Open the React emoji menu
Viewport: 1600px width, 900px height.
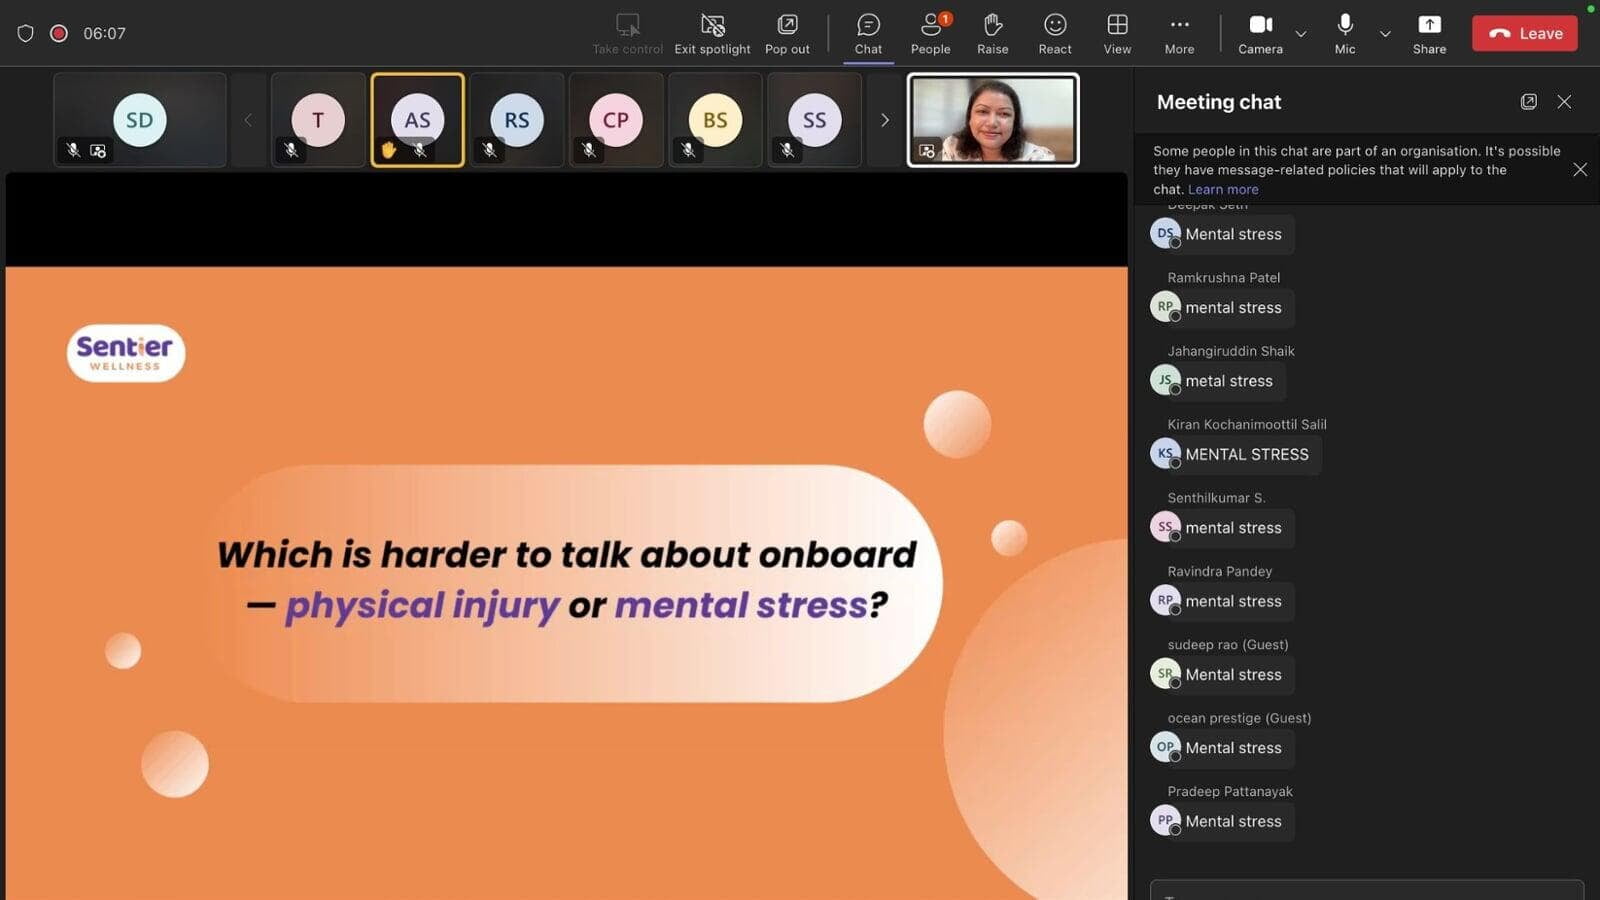1054,33
